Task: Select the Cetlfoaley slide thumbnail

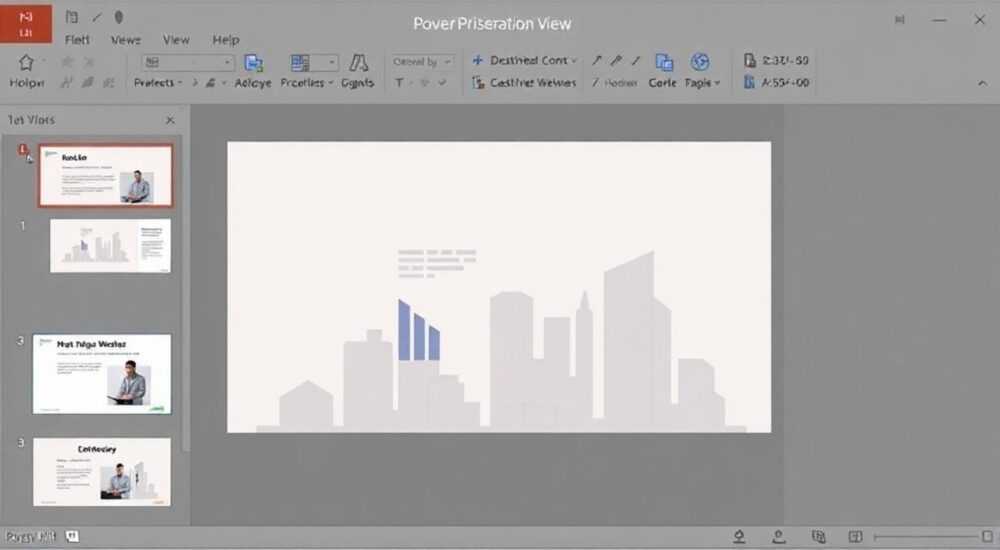Action: click(x=102, y=472)
